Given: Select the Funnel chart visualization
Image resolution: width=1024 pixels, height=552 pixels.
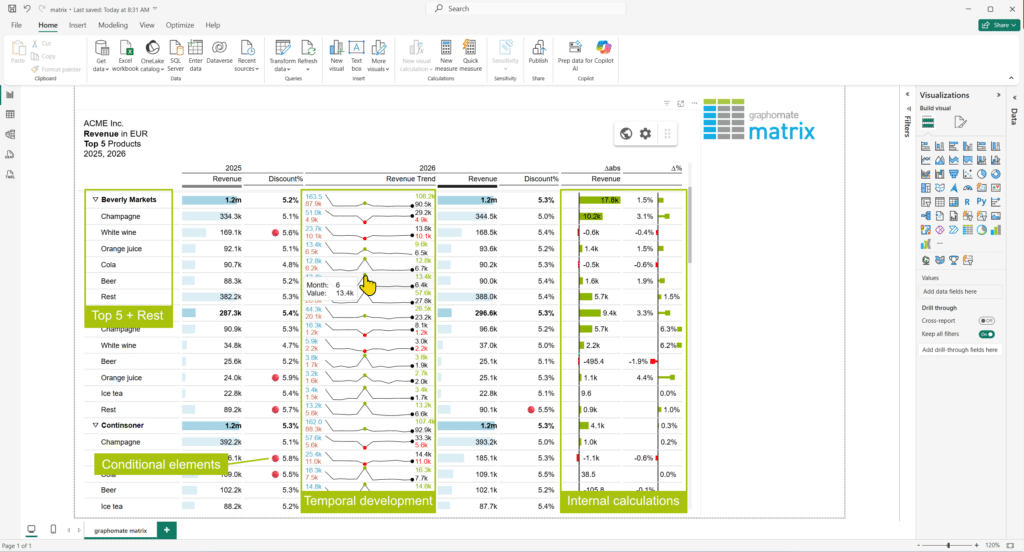Looking at the screenshot, I should (953, 174).
